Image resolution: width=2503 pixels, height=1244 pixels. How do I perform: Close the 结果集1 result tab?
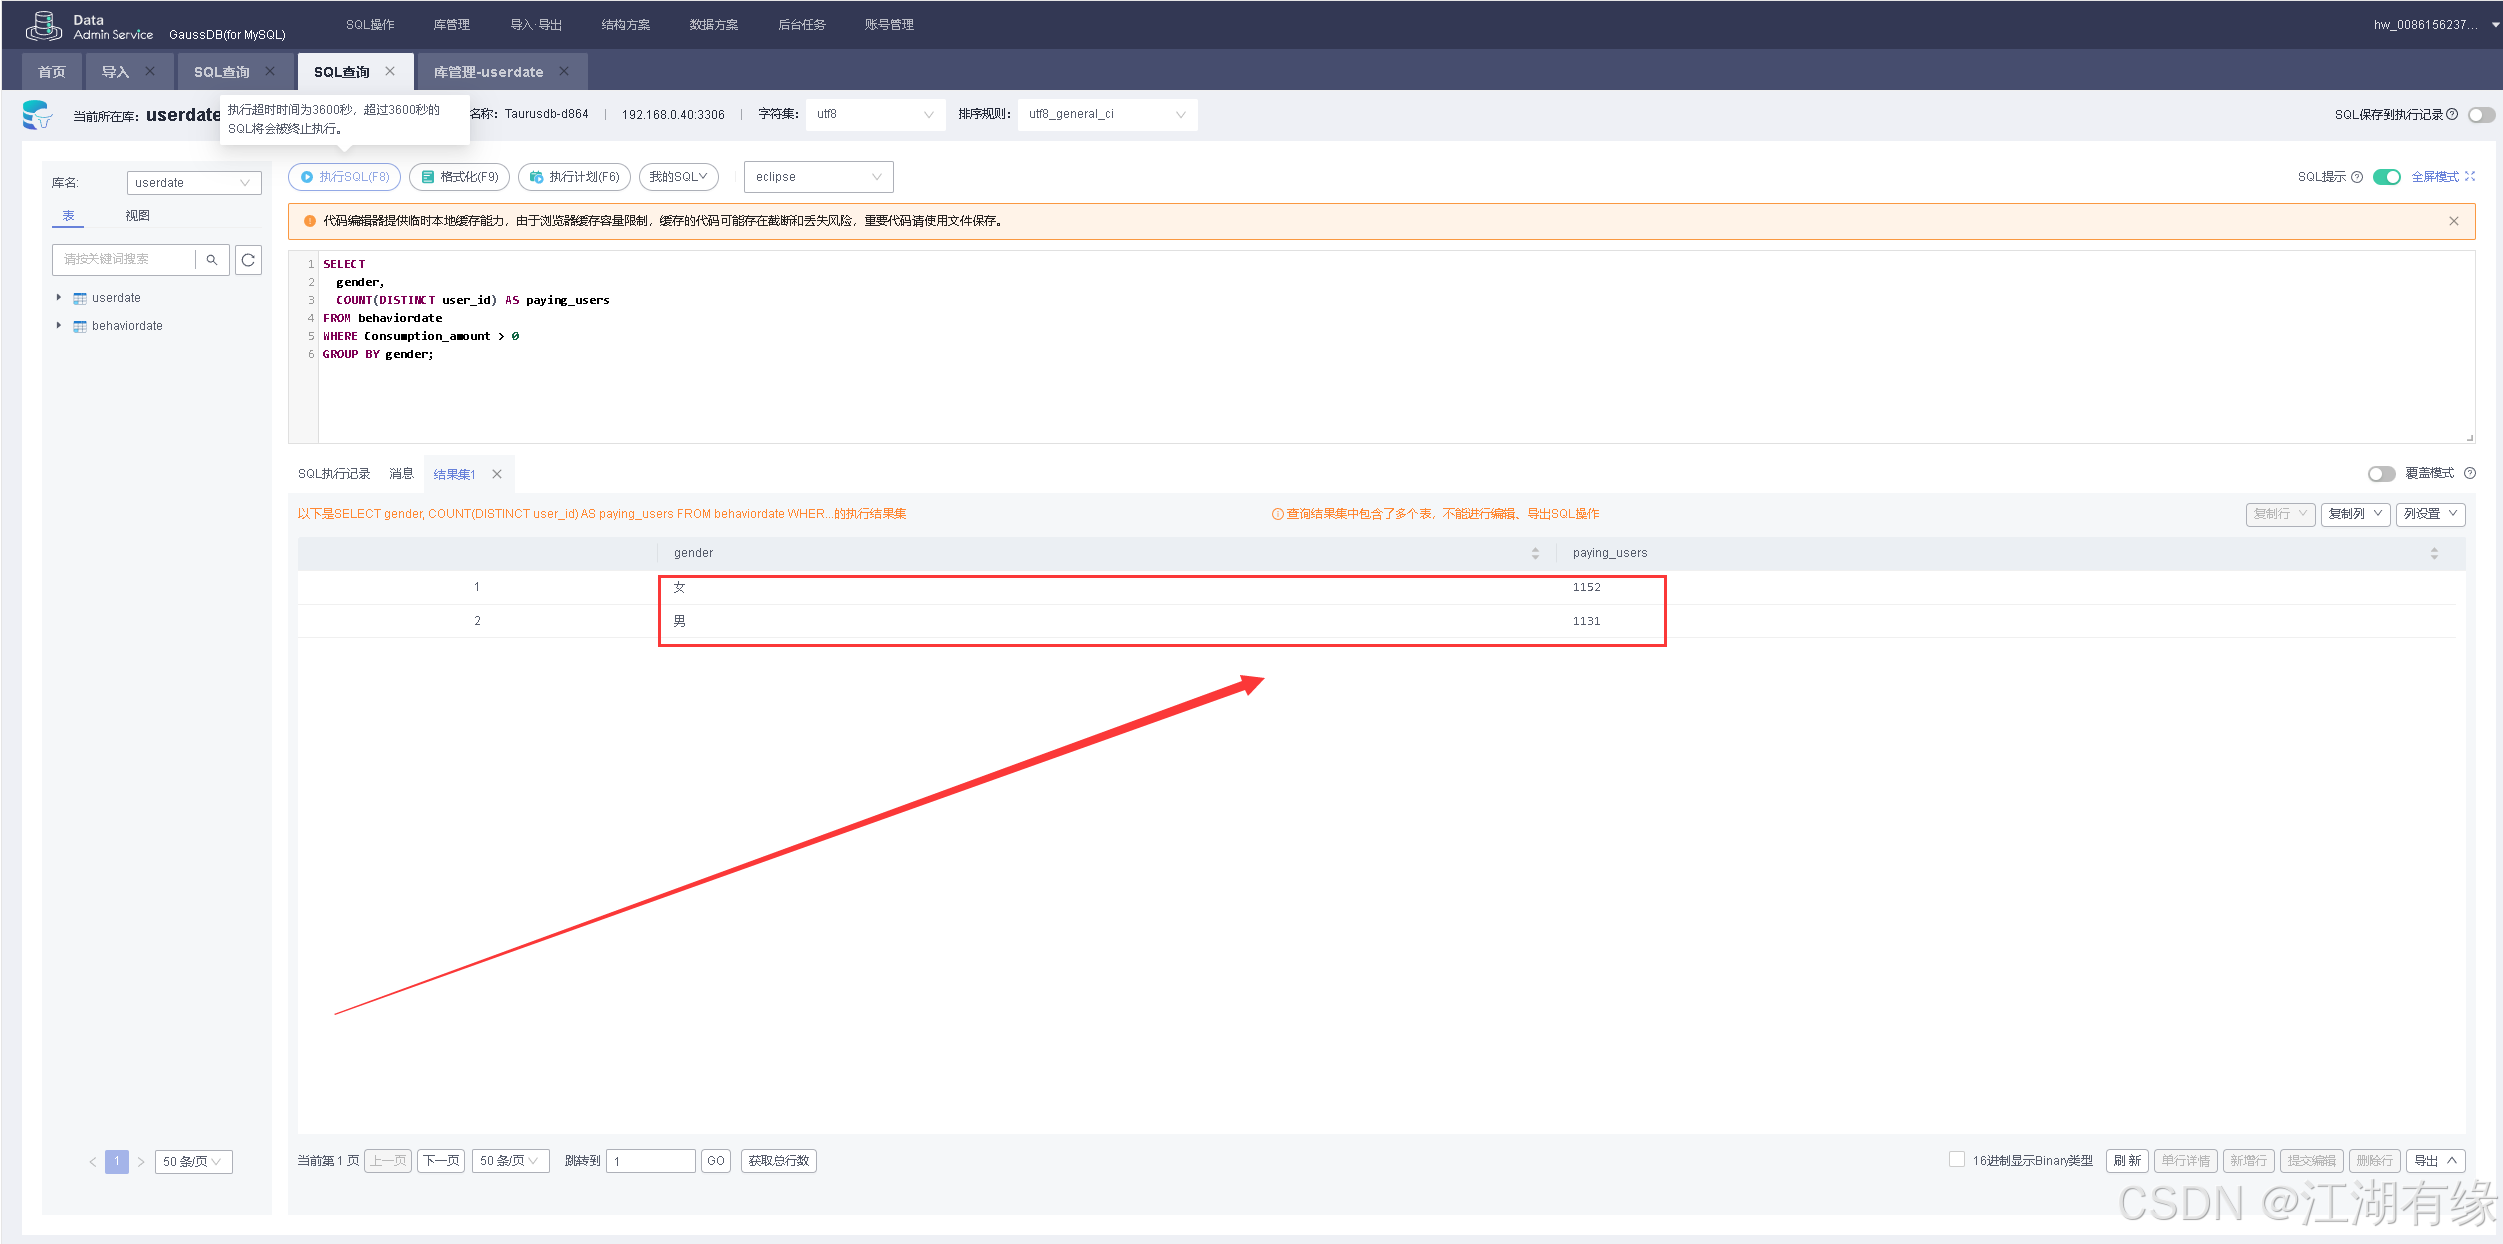tap(497, 474)
